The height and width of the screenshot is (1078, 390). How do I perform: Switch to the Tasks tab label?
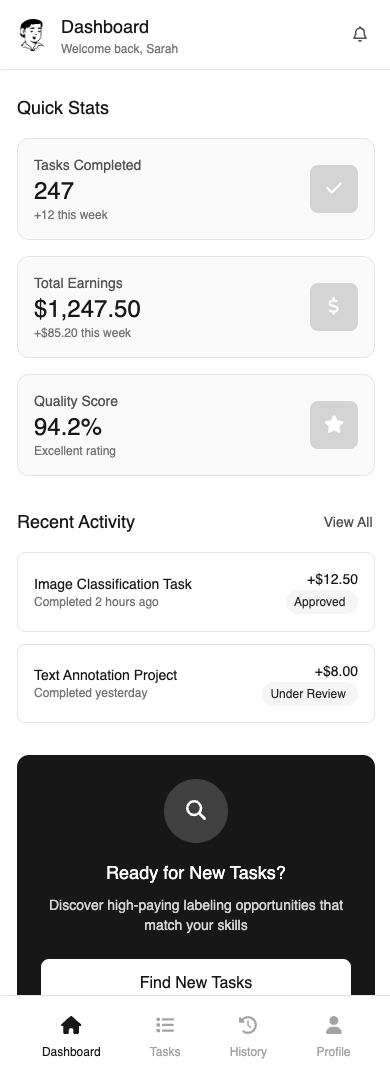coord(165,1052)
